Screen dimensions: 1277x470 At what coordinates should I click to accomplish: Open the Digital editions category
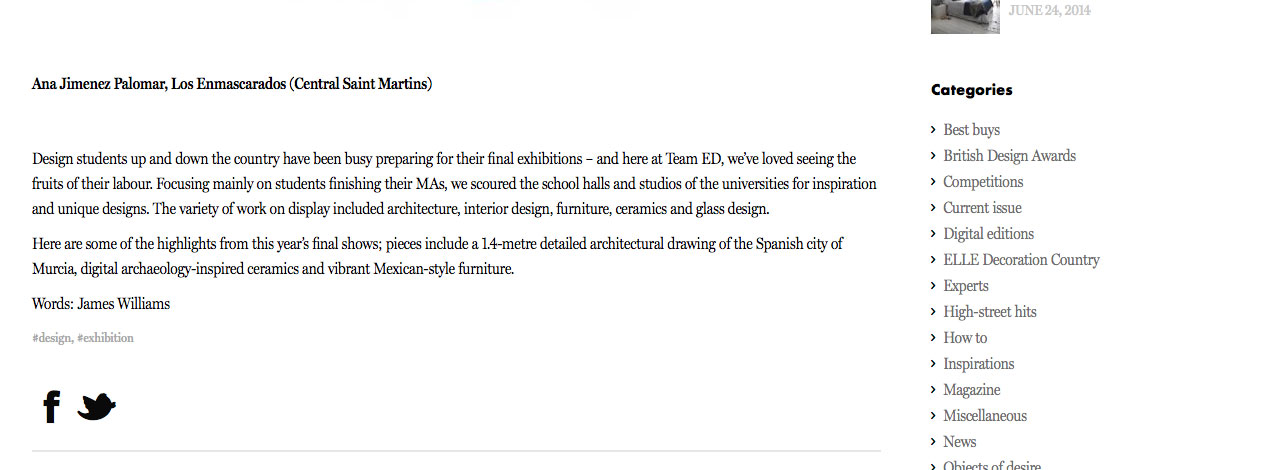[x=988, y=234]
